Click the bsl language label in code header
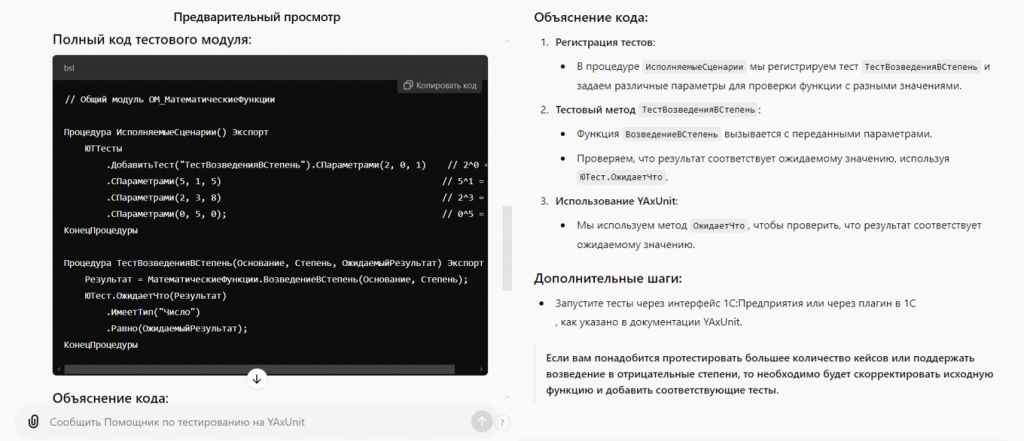This screenshot has height=441, width=1024. pyautogui.click(x=69, y=68)
